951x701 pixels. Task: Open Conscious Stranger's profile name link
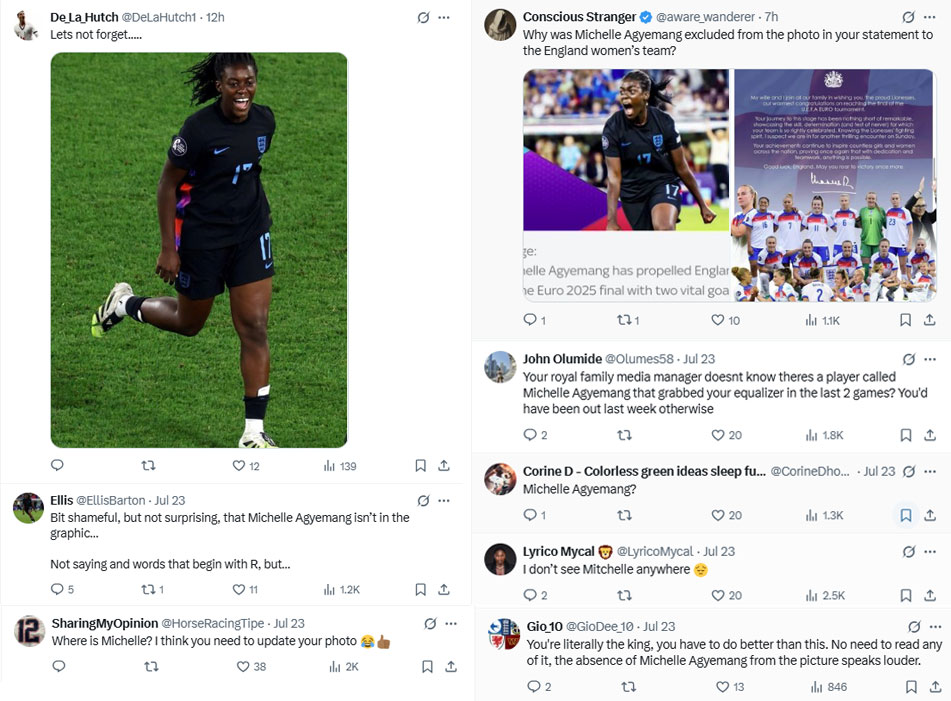(579, 17)
